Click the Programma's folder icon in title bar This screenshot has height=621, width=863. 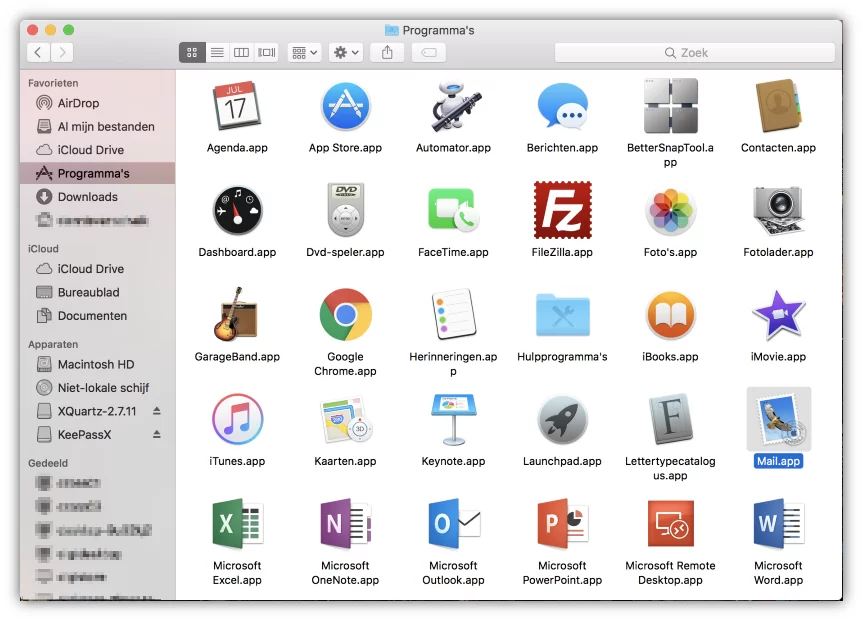click(x=391, y=30)
